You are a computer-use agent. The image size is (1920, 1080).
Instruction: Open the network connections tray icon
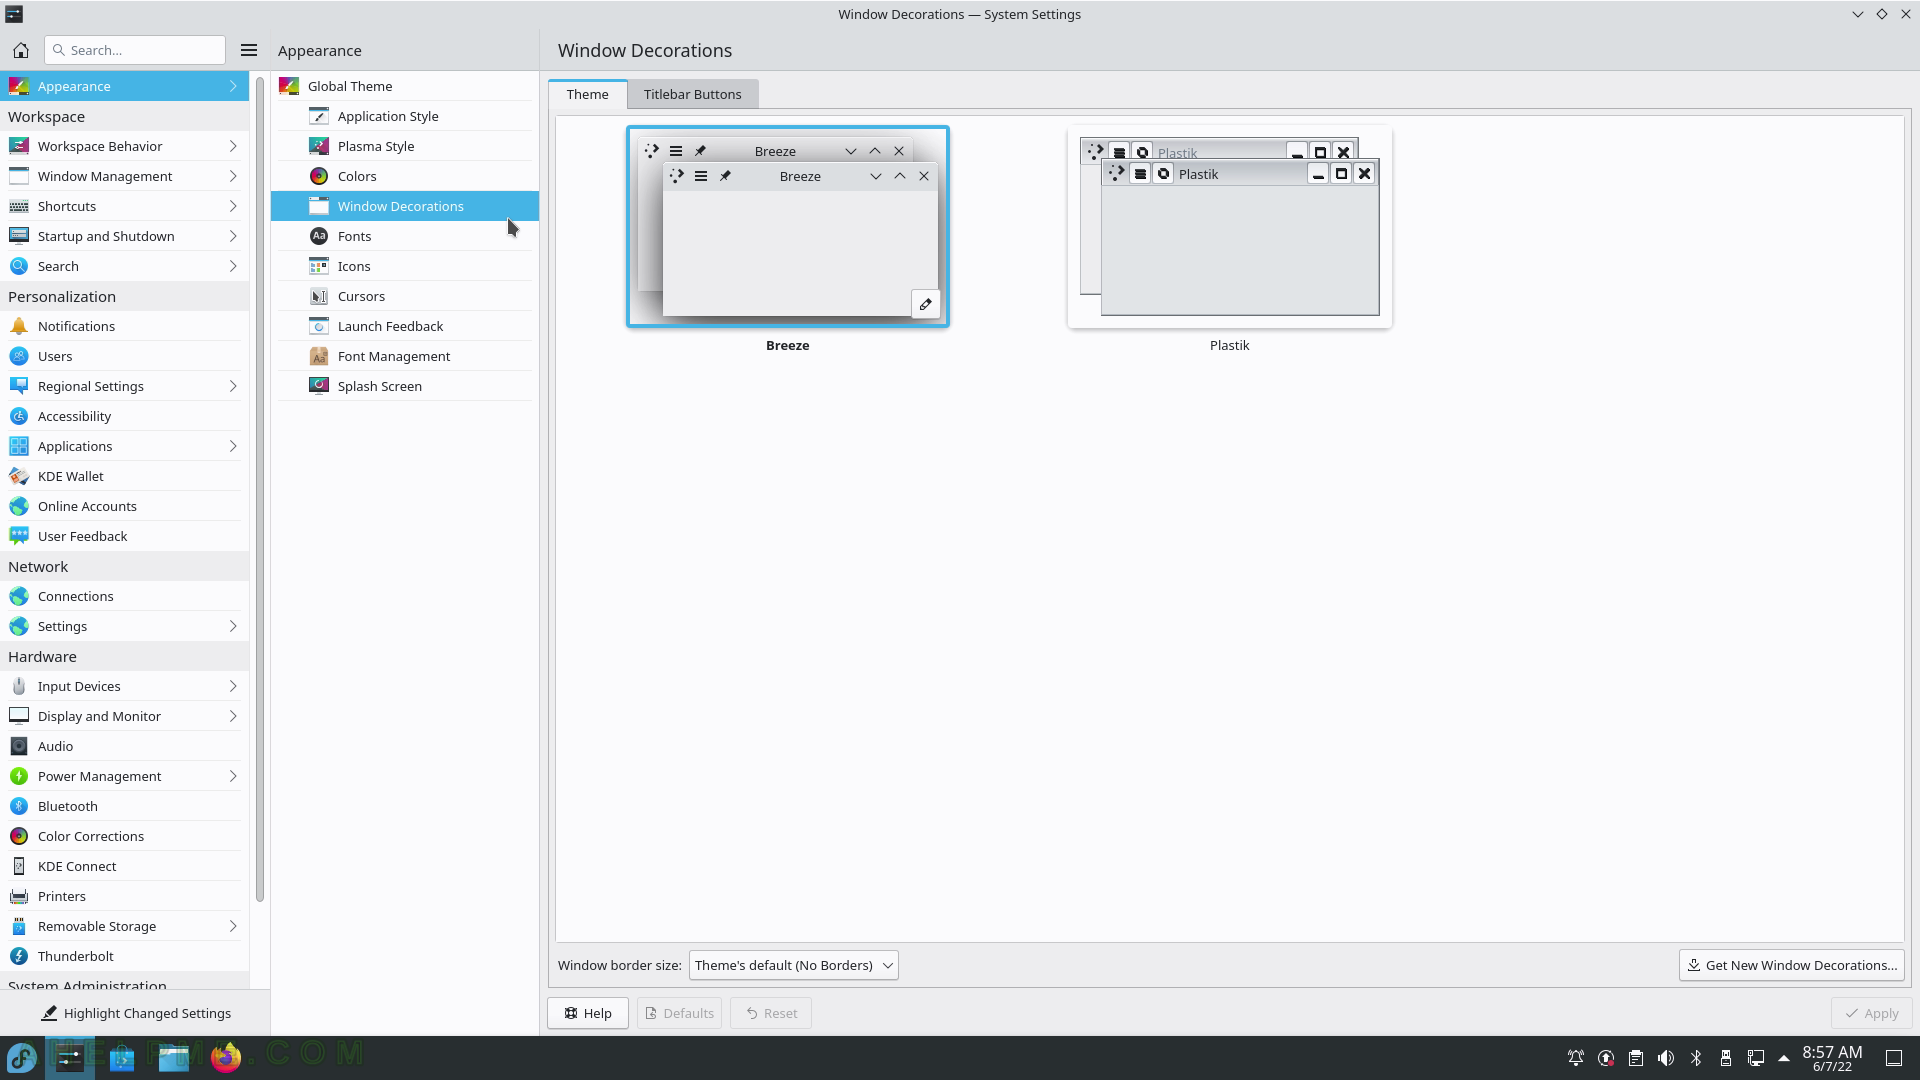point(1756,1058)
